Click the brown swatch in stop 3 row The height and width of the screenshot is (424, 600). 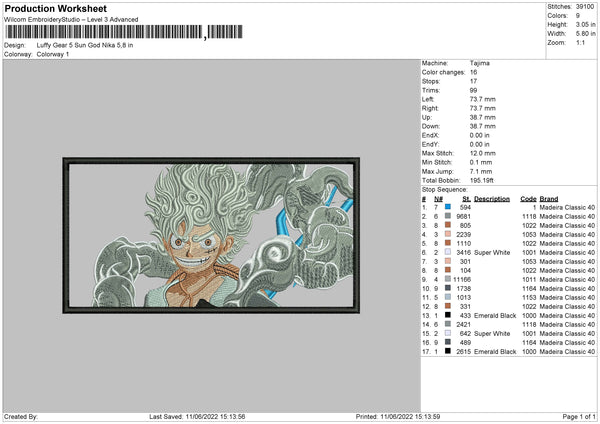click(x=448, y=225)
